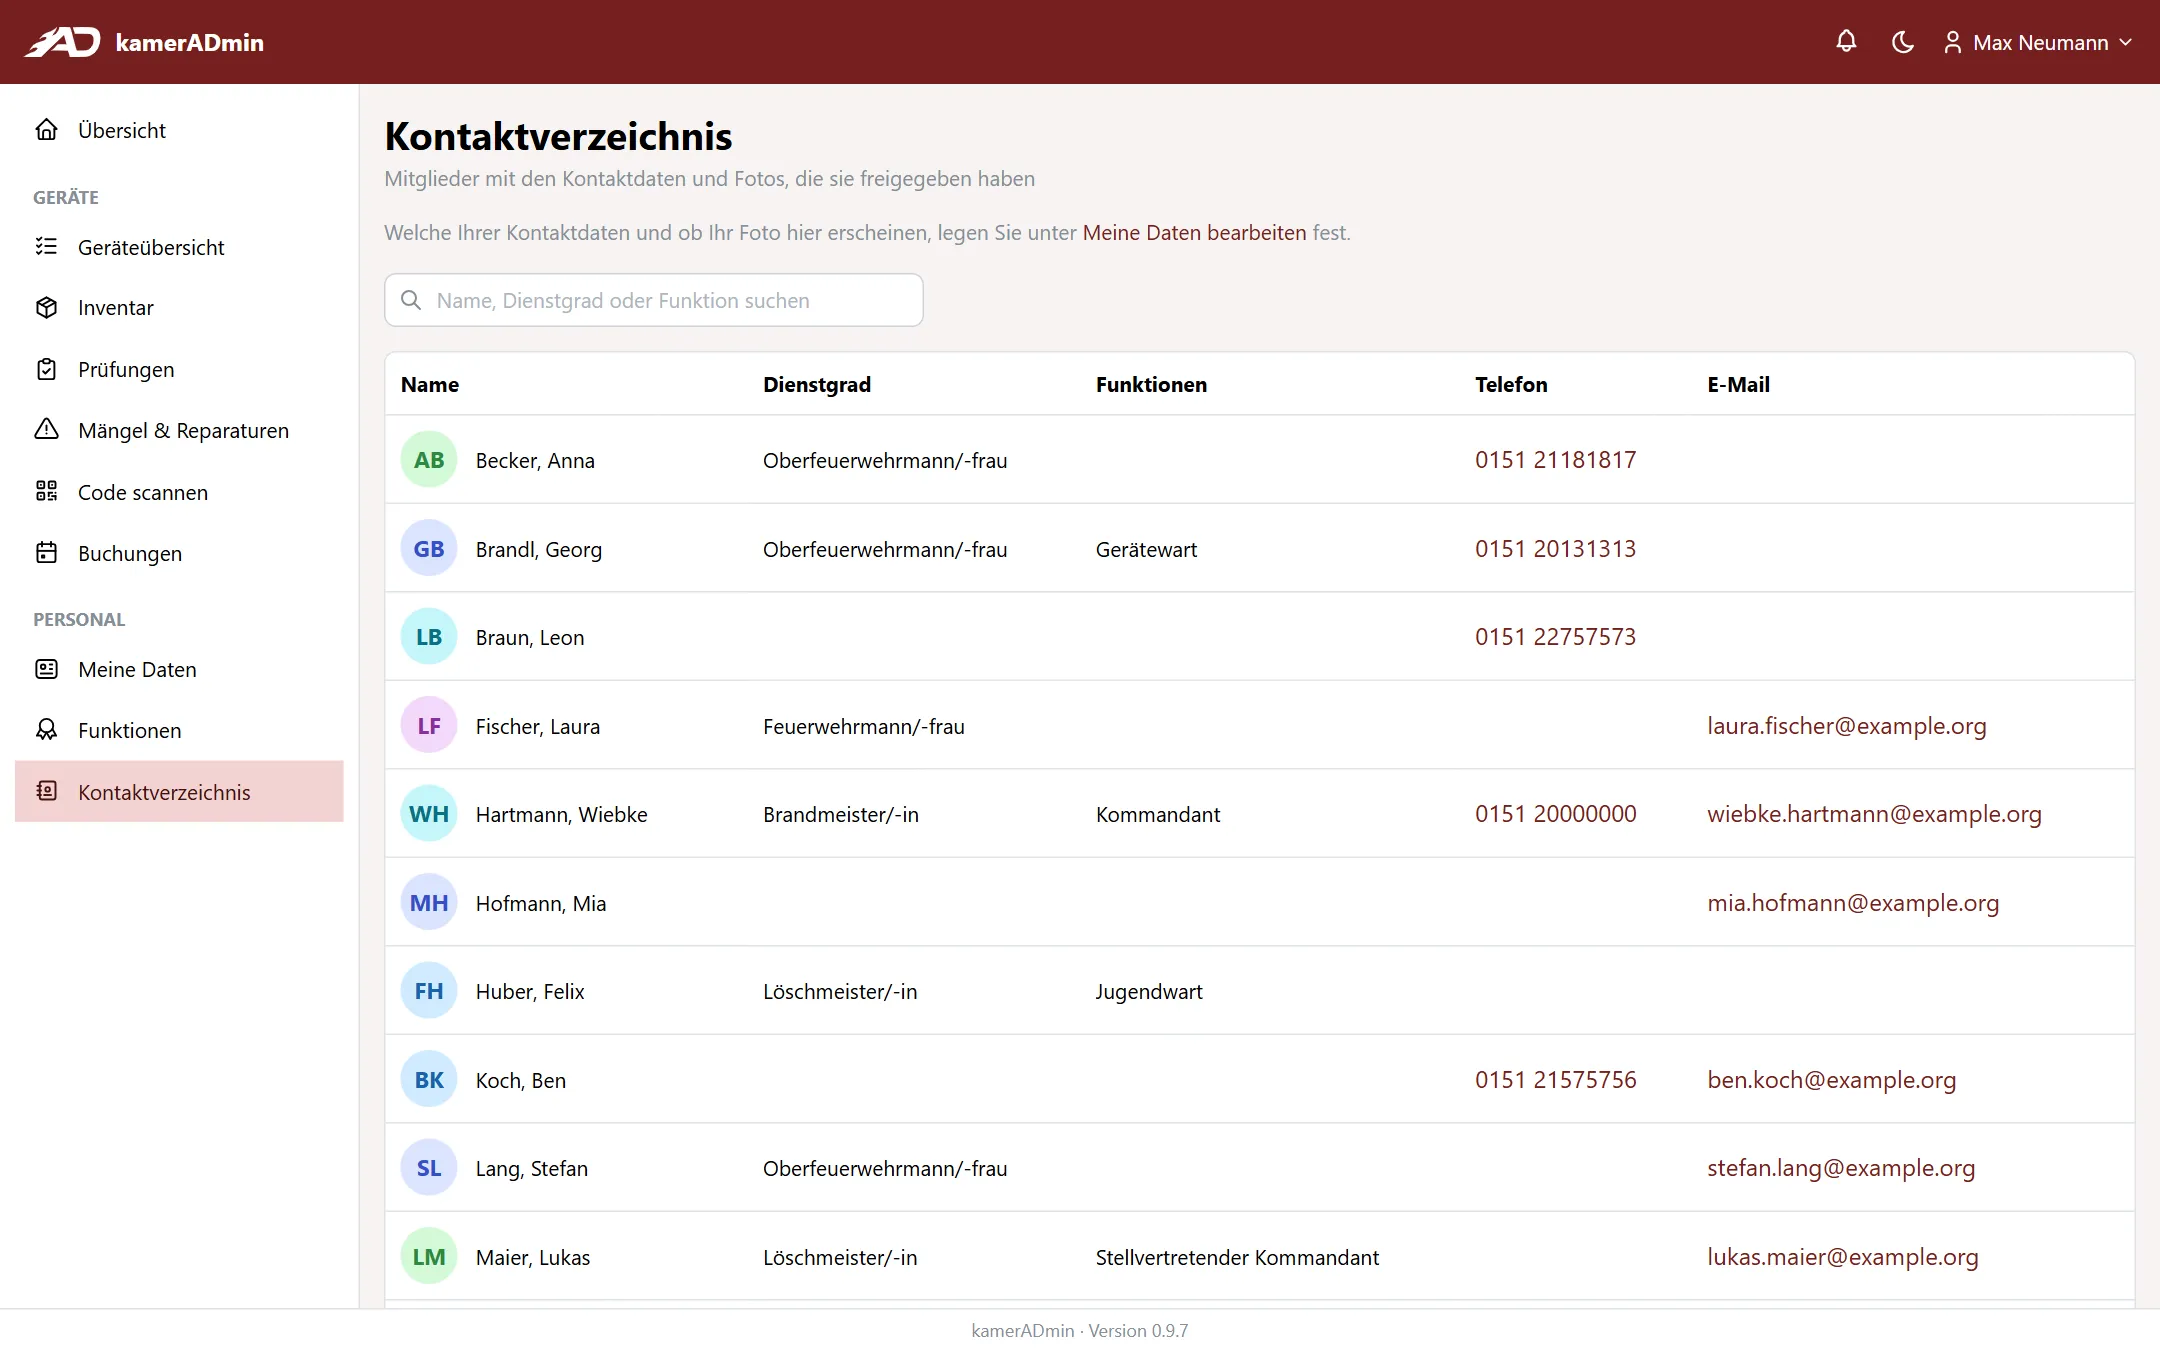This screenshot has width=2160, height=1350.
Task: Open Mängel & Reparaturen
Action: [179, 430]
